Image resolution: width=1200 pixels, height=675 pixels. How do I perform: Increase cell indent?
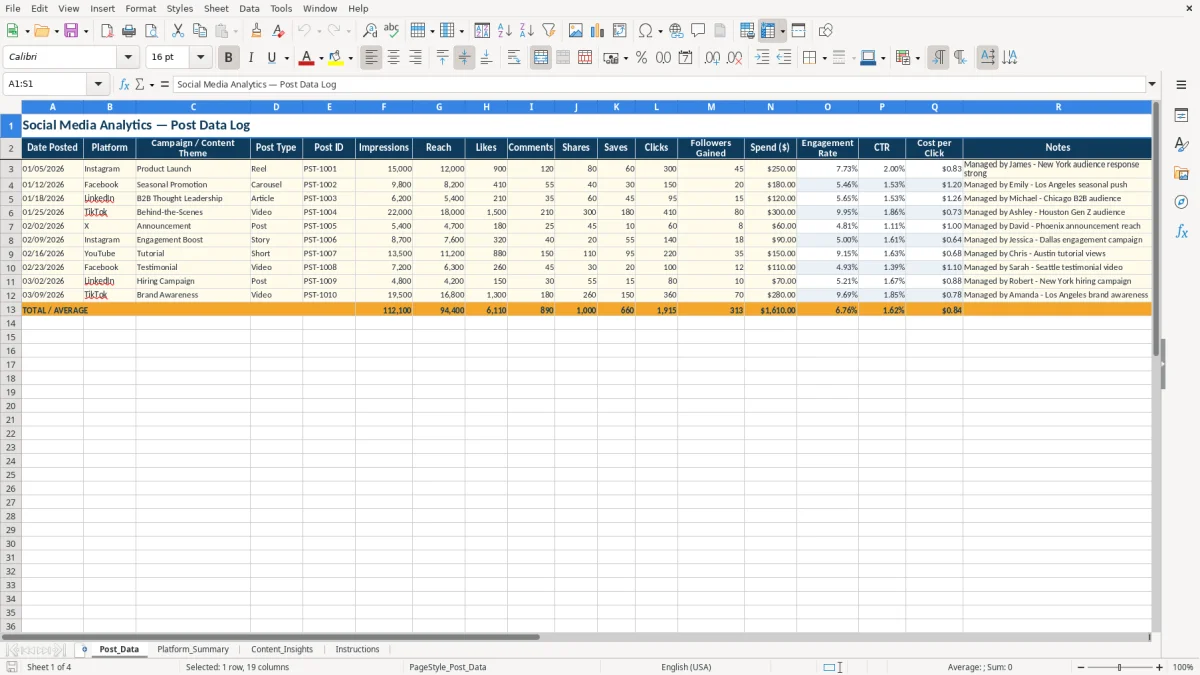tap(762, 58)
